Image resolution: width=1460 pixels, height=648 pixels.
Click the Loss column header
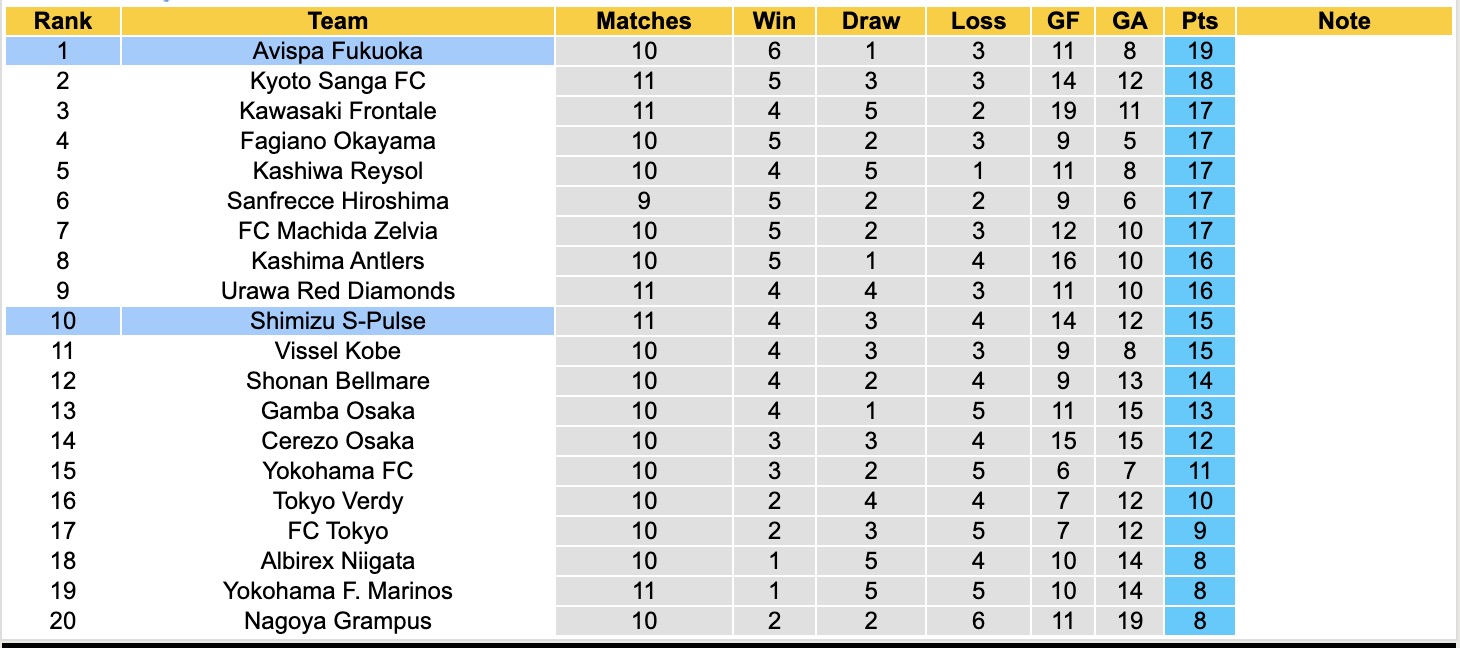pyautogui.click(x=978, y=21)
